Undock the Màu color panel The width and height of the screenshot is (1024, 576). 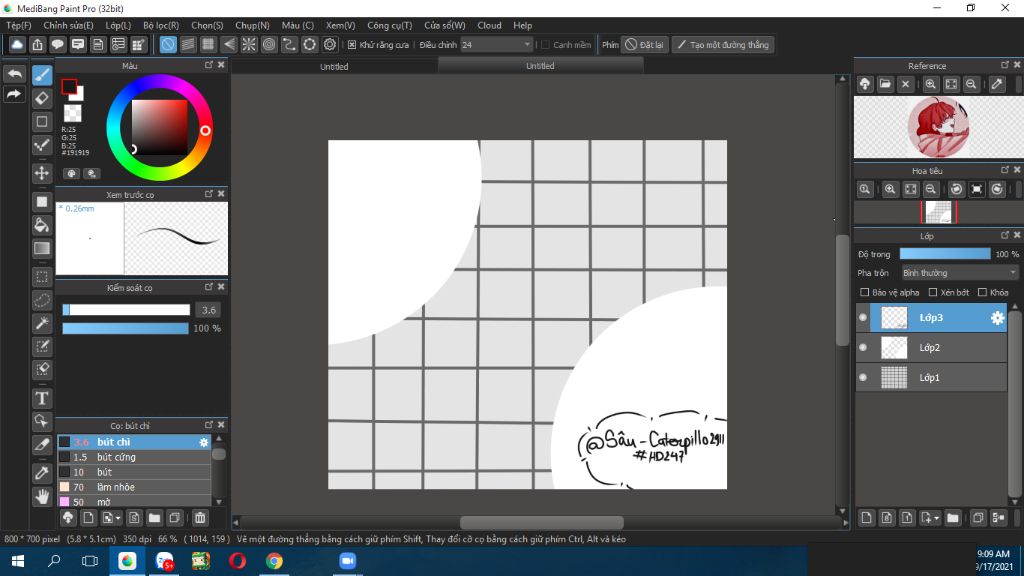click(x=209, y=65)
